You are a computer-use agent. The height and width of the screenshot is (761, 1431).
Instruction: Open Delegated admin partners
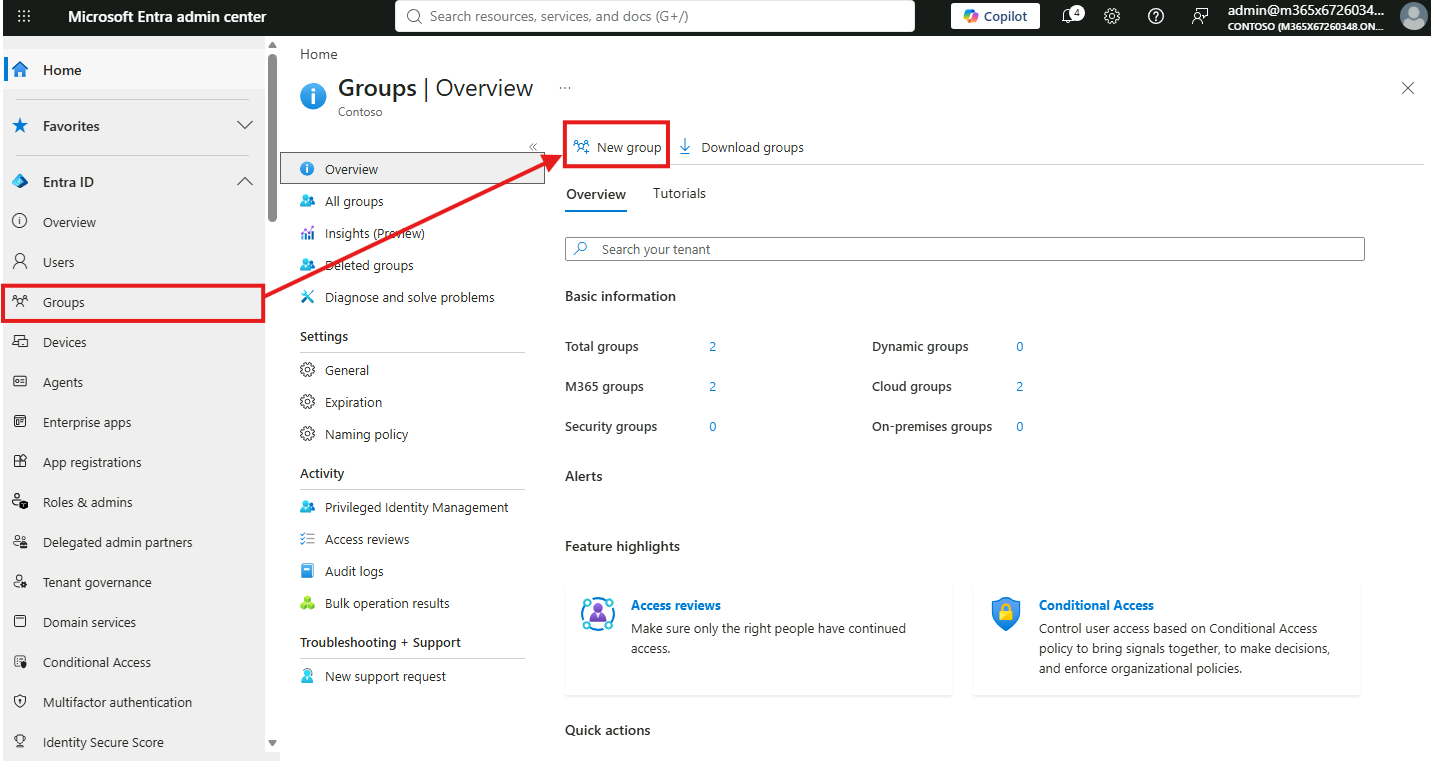click(x=134, y=542)
